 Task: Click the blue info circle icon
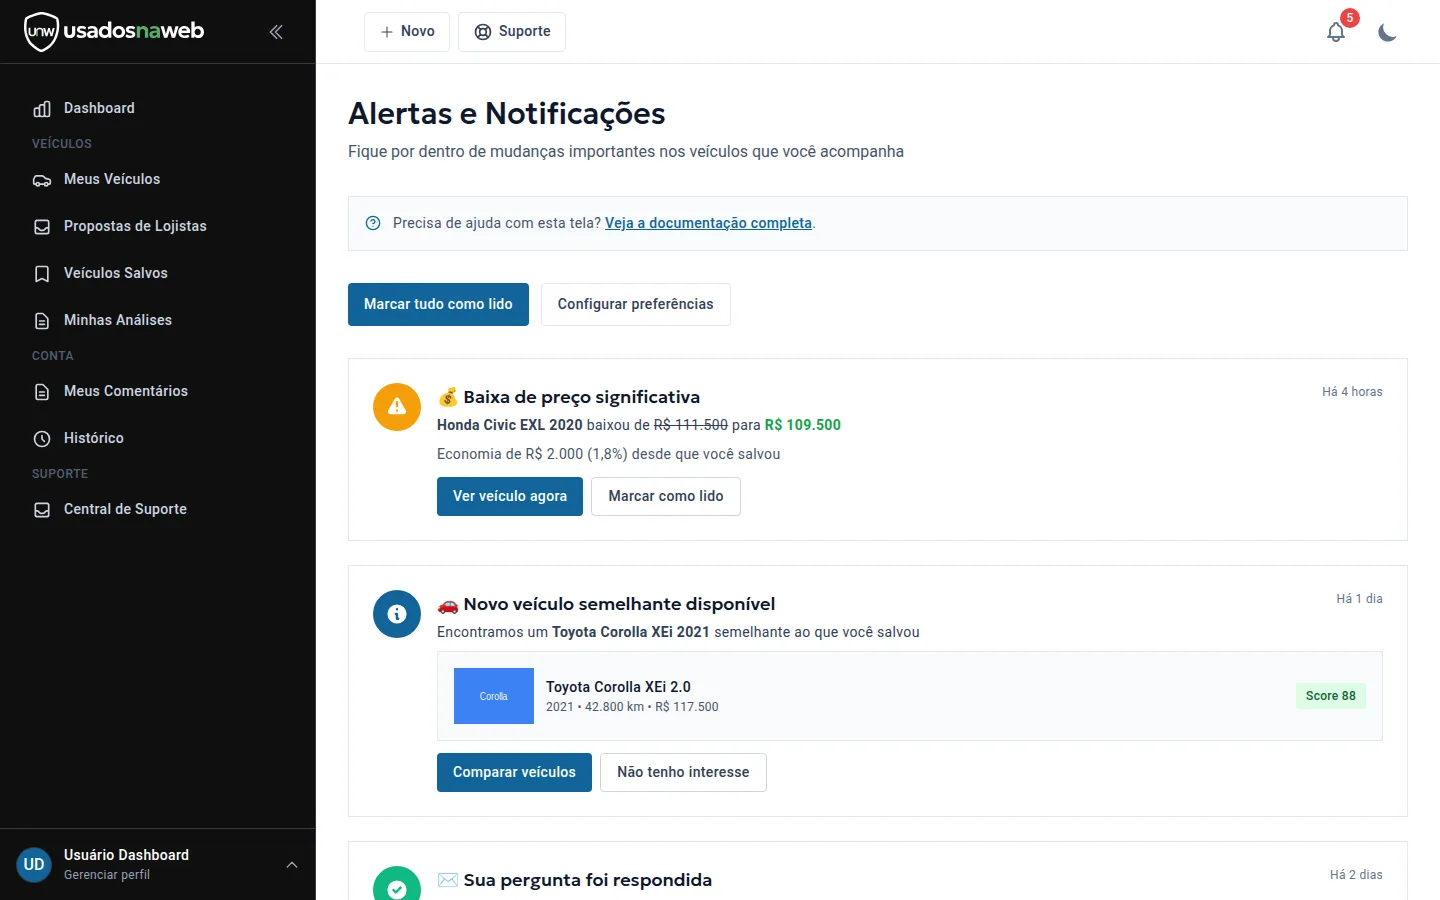pyautogui.click(x=397, y=614)
